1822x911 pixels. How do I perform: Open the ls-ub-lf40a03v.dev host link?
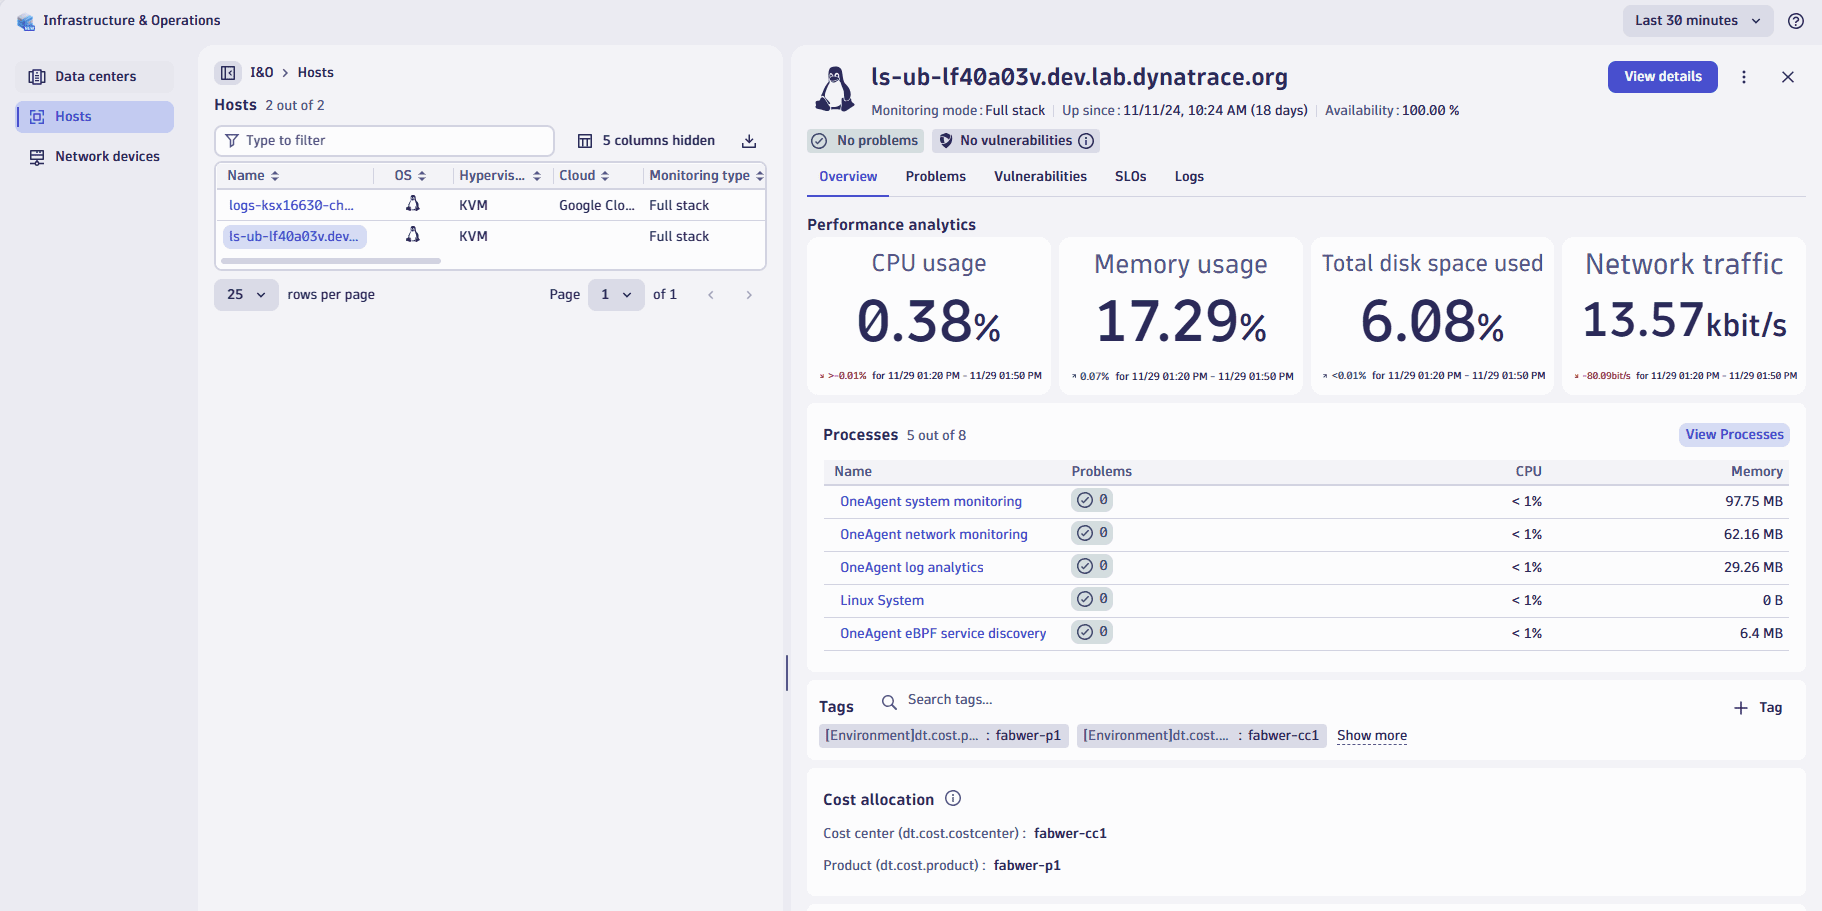click(x=294, y=236)
